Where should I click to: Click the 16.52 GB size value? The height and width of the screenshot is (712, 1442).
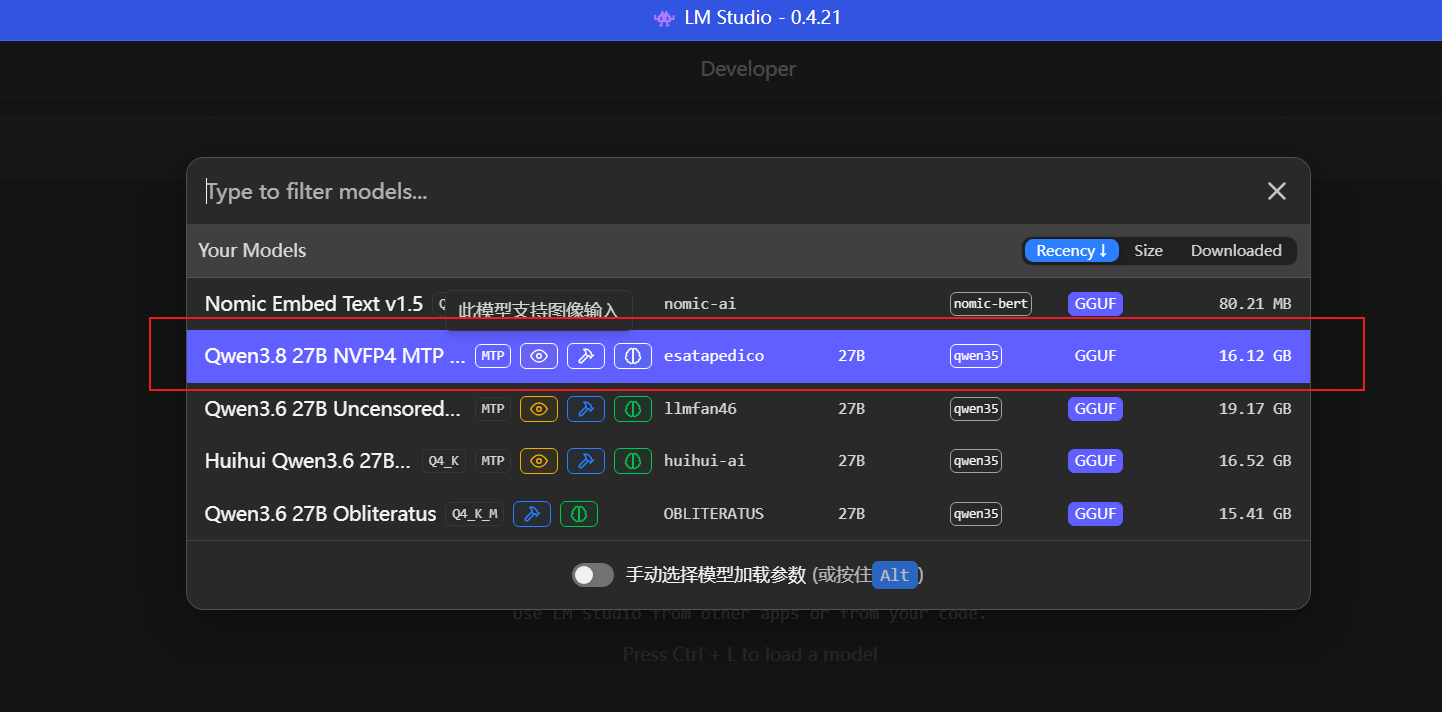pyautogui.click(x=1255, y=460)
